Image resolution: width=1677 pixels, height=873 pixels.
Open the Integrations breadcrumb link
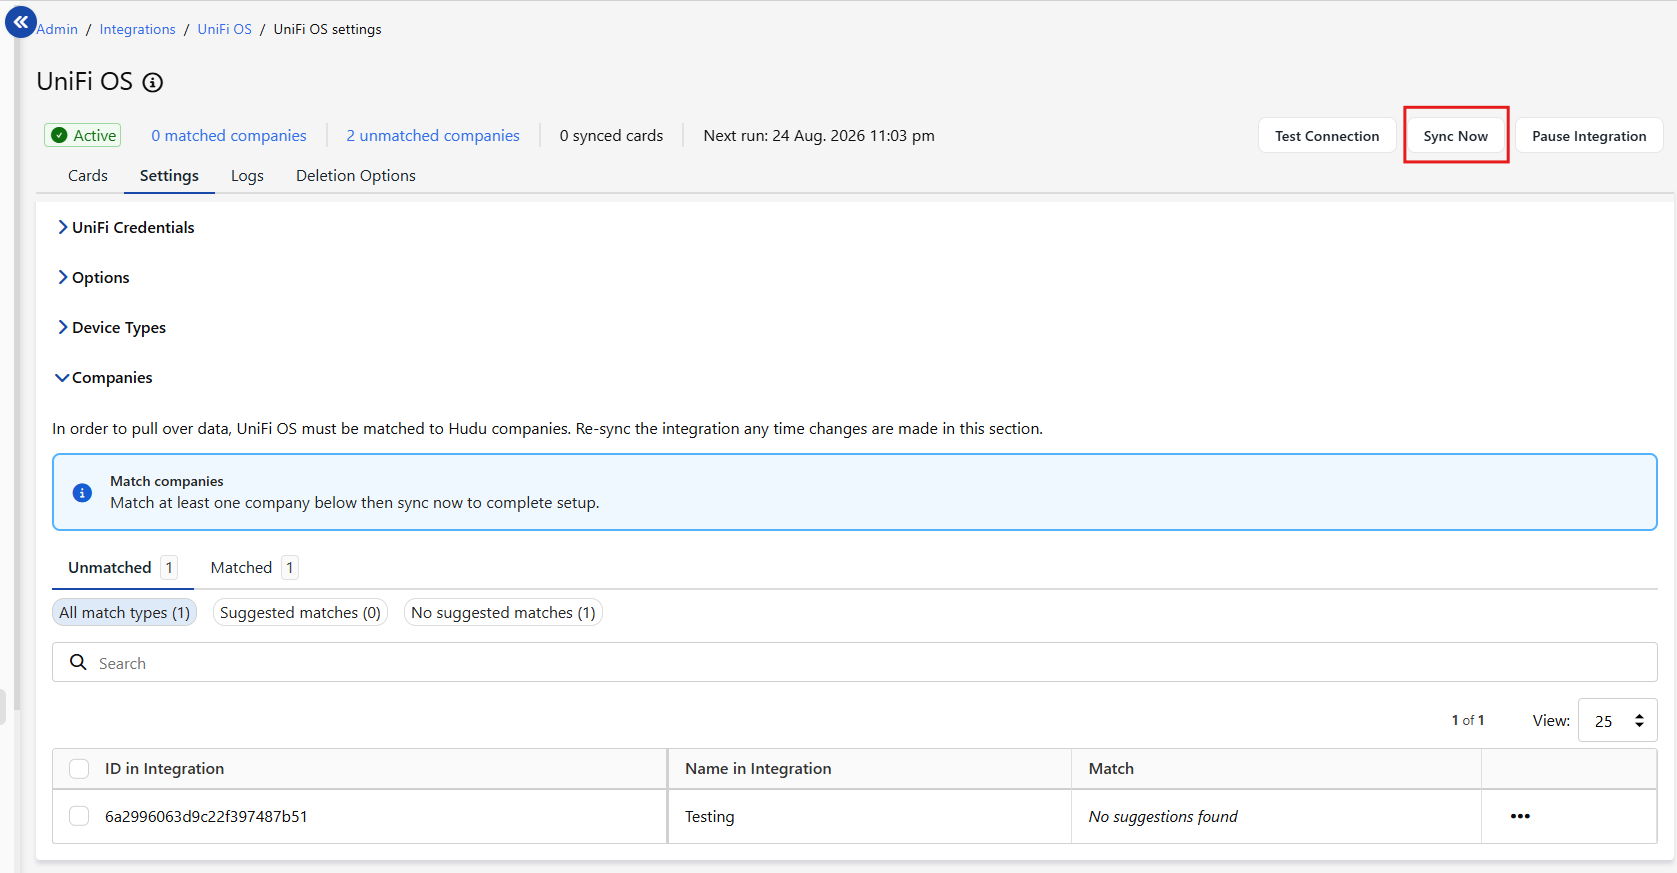[137, 29]
